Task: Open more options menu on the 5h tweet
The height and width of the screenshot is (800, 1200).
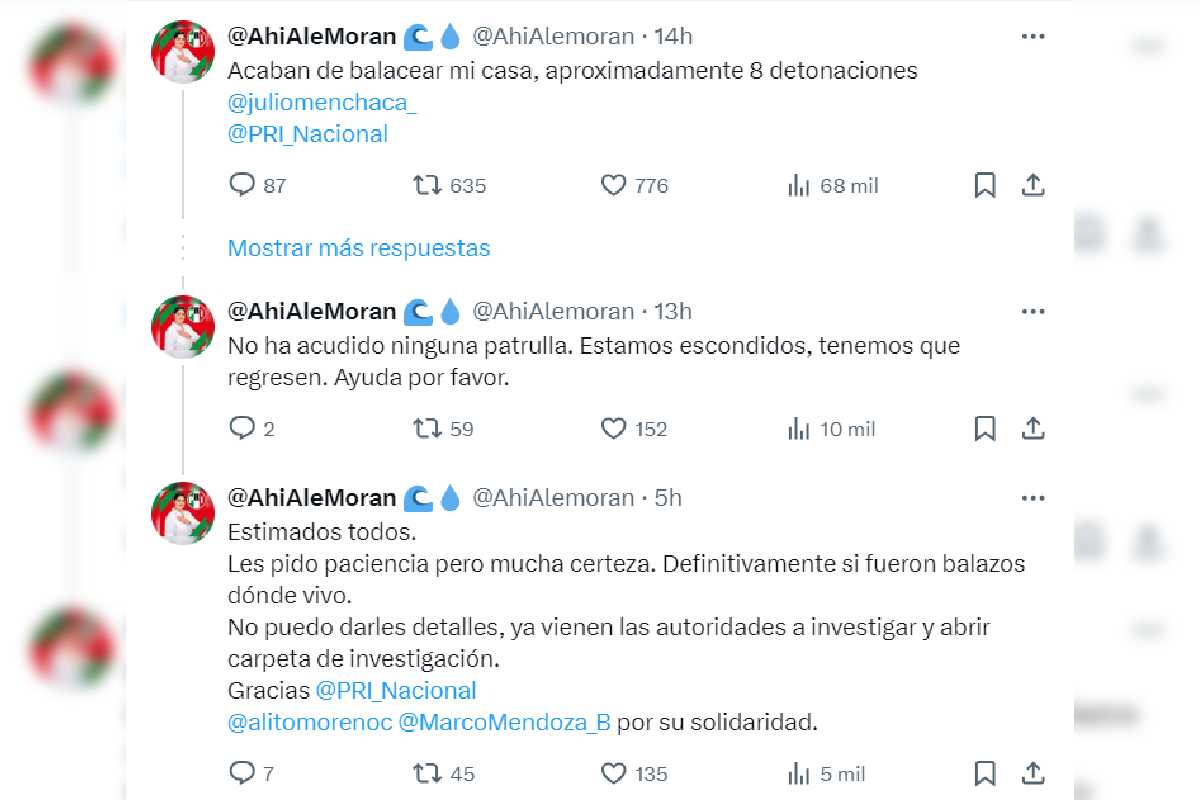Action: click(1033, 497)
